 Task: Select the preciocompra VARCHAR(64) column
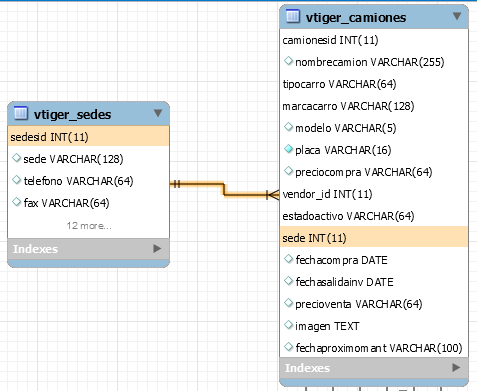pos(374,172)
